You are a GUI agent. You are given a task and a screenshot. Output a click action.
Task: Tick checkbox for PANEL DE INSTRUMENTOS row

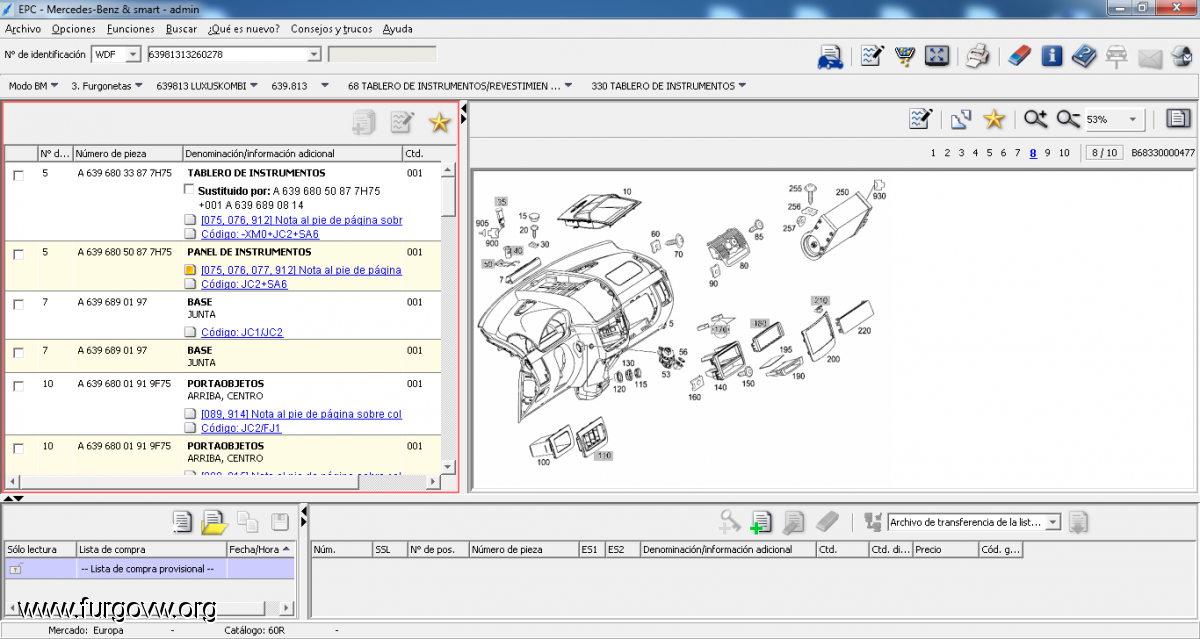(18, 254)
